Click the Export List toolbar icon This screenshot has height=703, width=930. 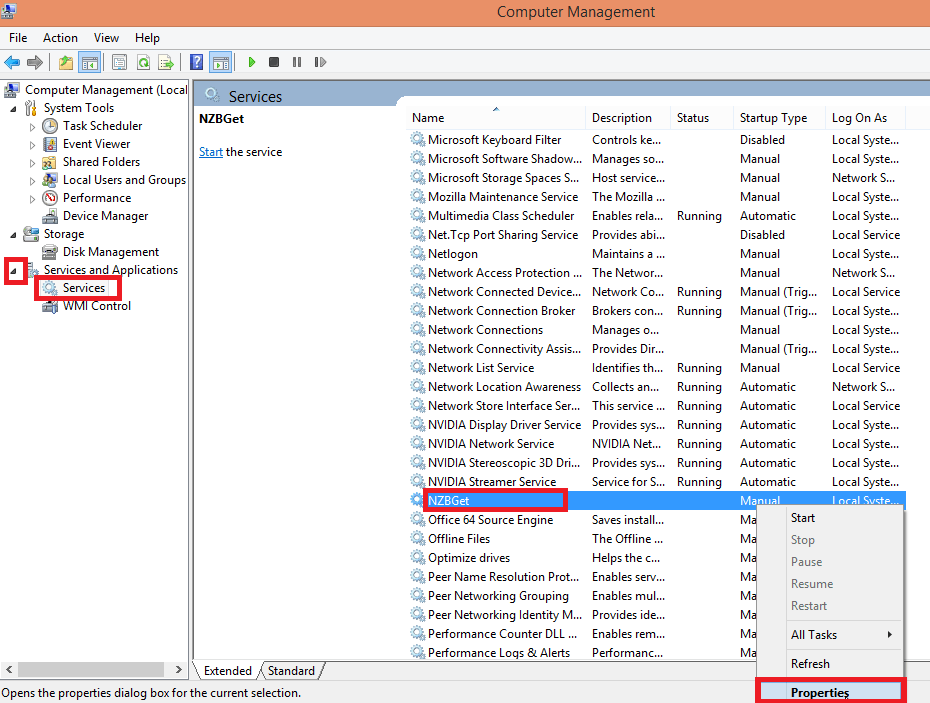(x=166, y=62)
